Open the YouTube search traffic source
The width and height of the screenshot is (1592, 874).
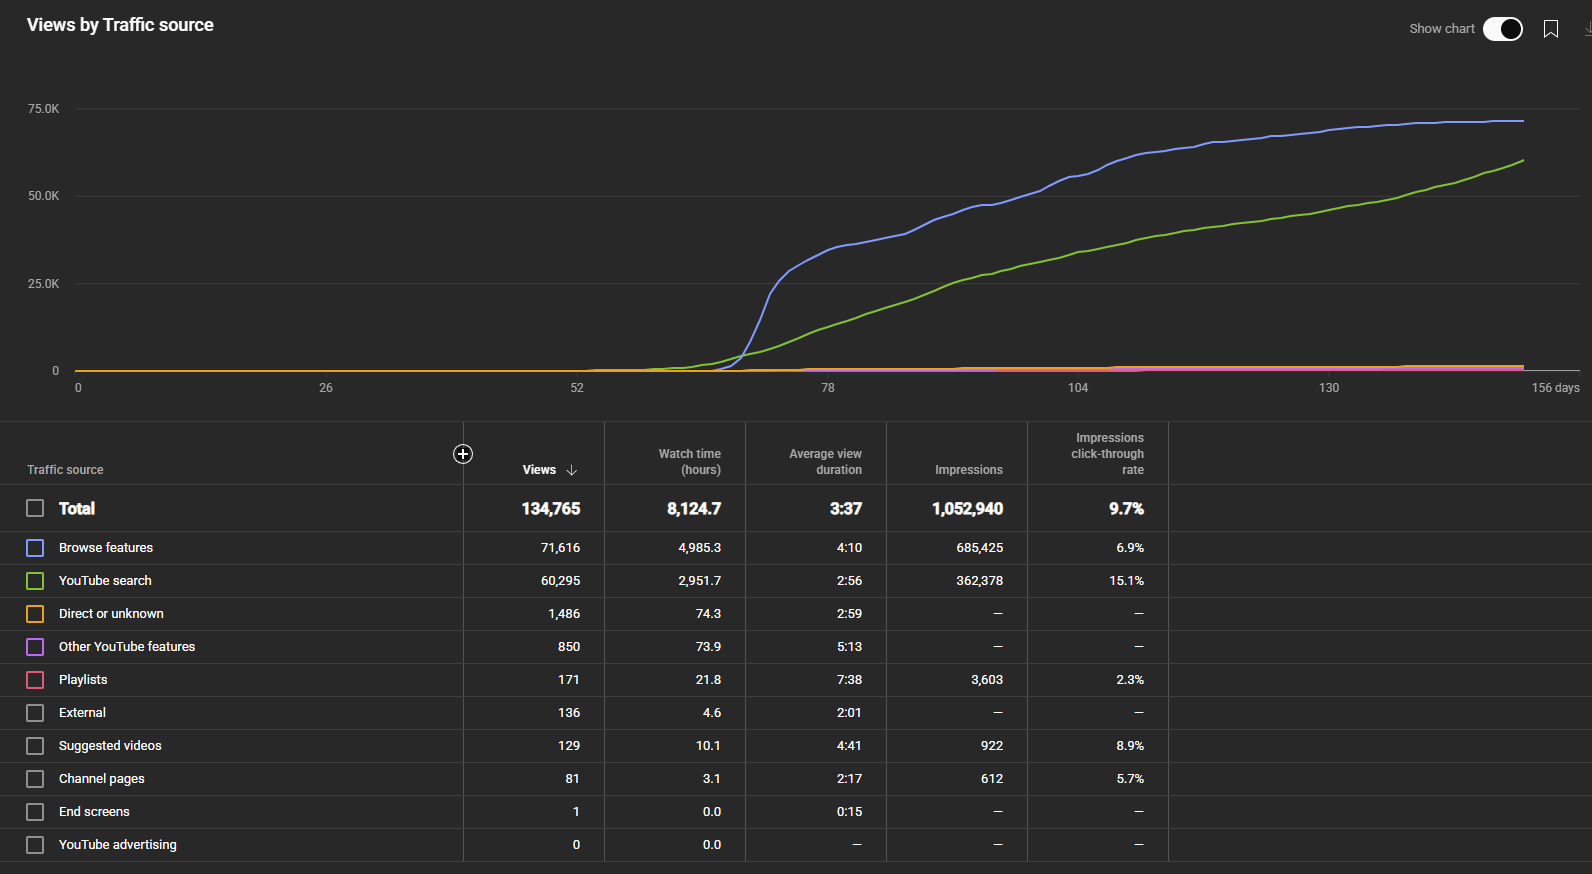point(105,581)
